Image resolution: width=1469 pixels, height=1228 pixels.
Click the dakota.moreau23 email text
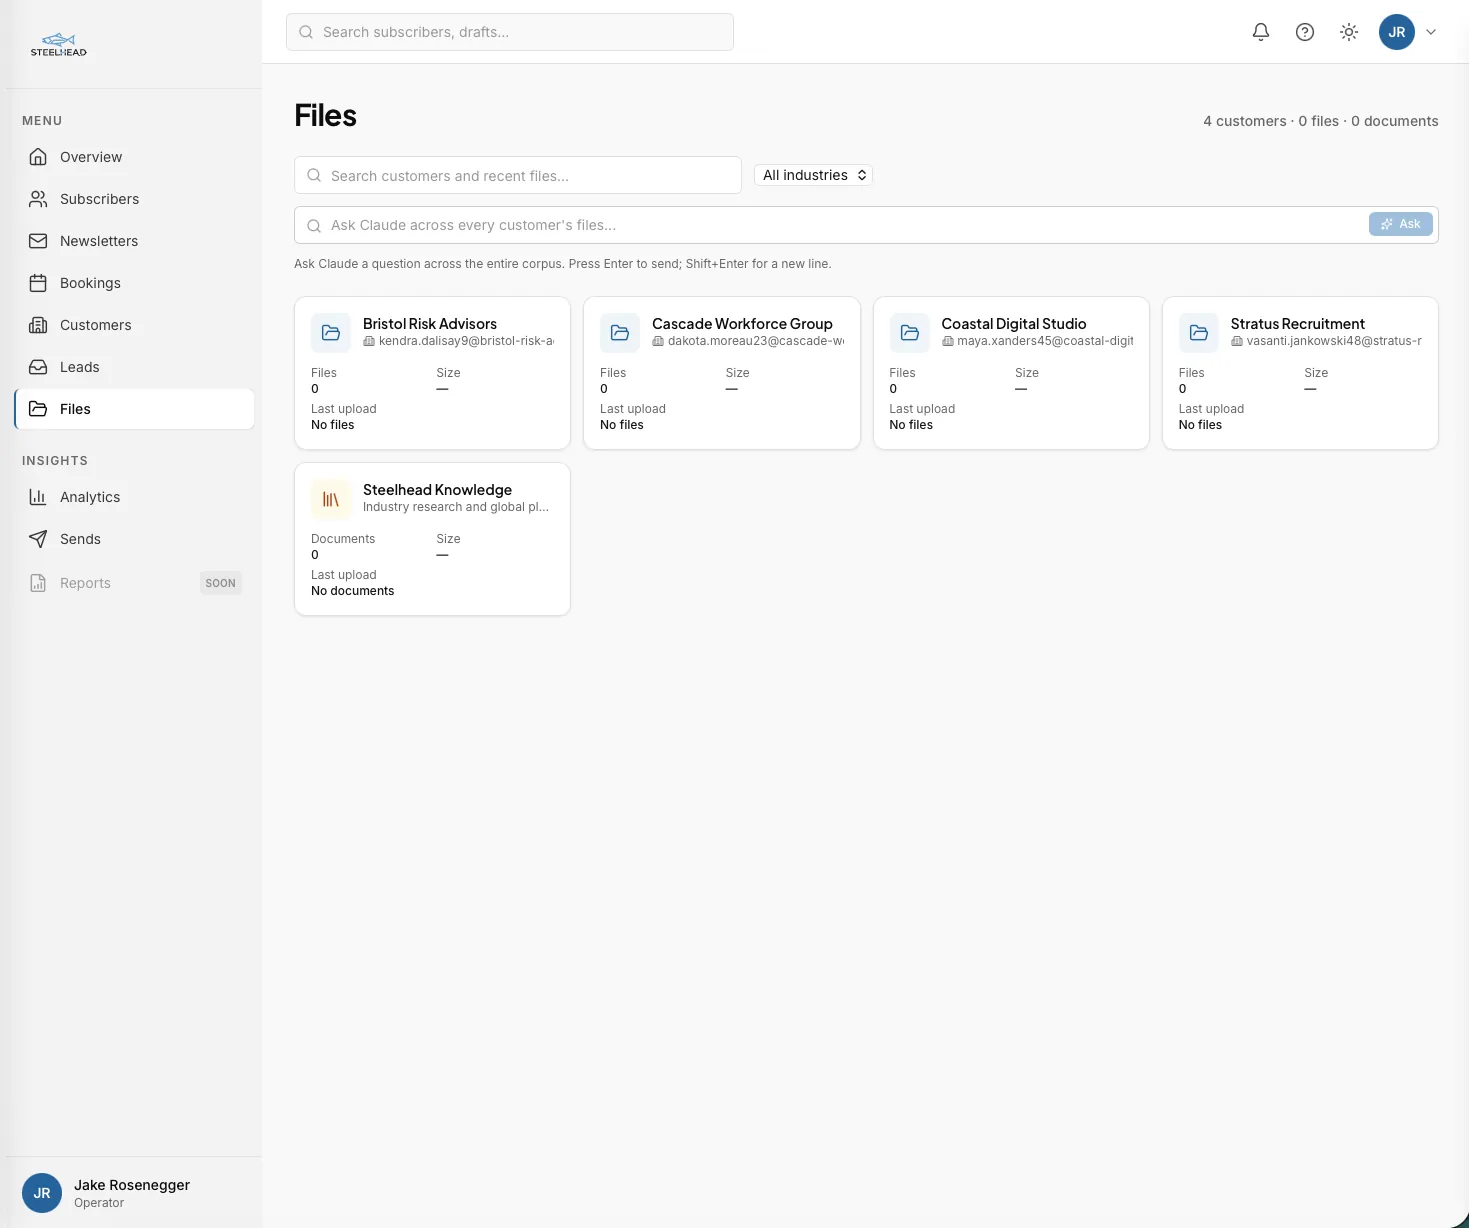(756, 341)
